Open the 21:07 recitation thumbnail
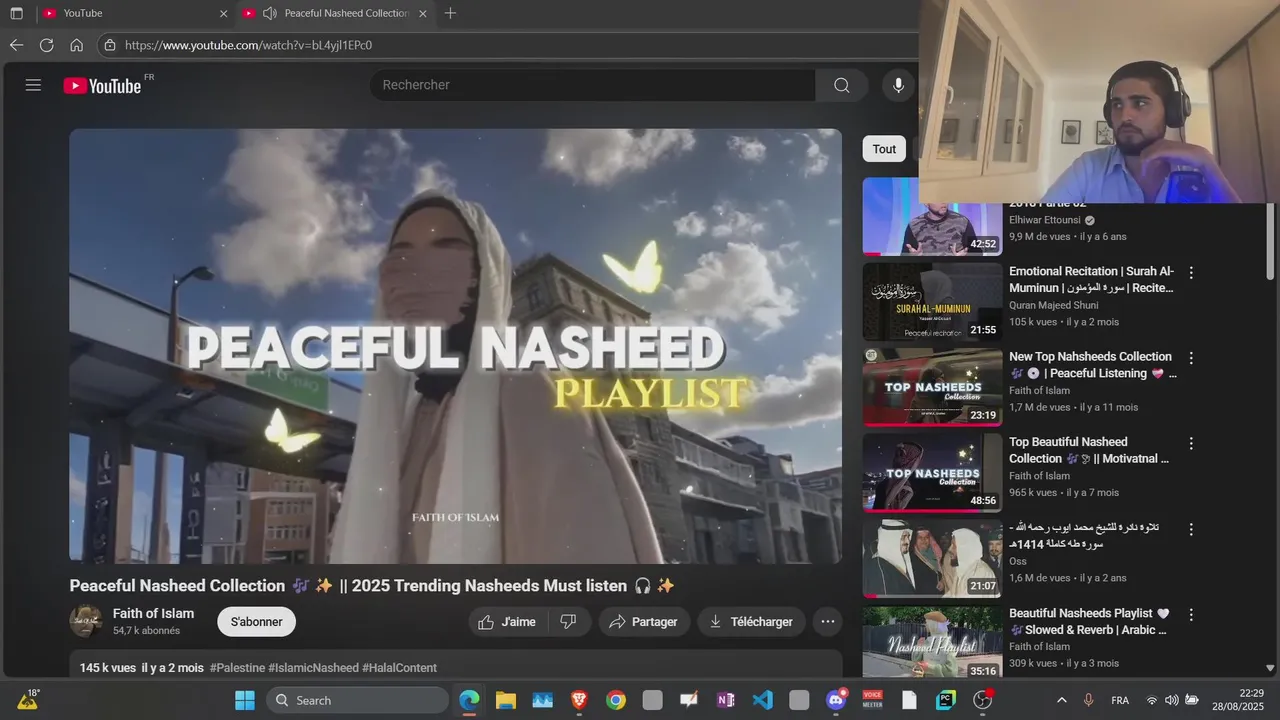This screenshot has height=720, width=1280. click(x=932, y=558)
